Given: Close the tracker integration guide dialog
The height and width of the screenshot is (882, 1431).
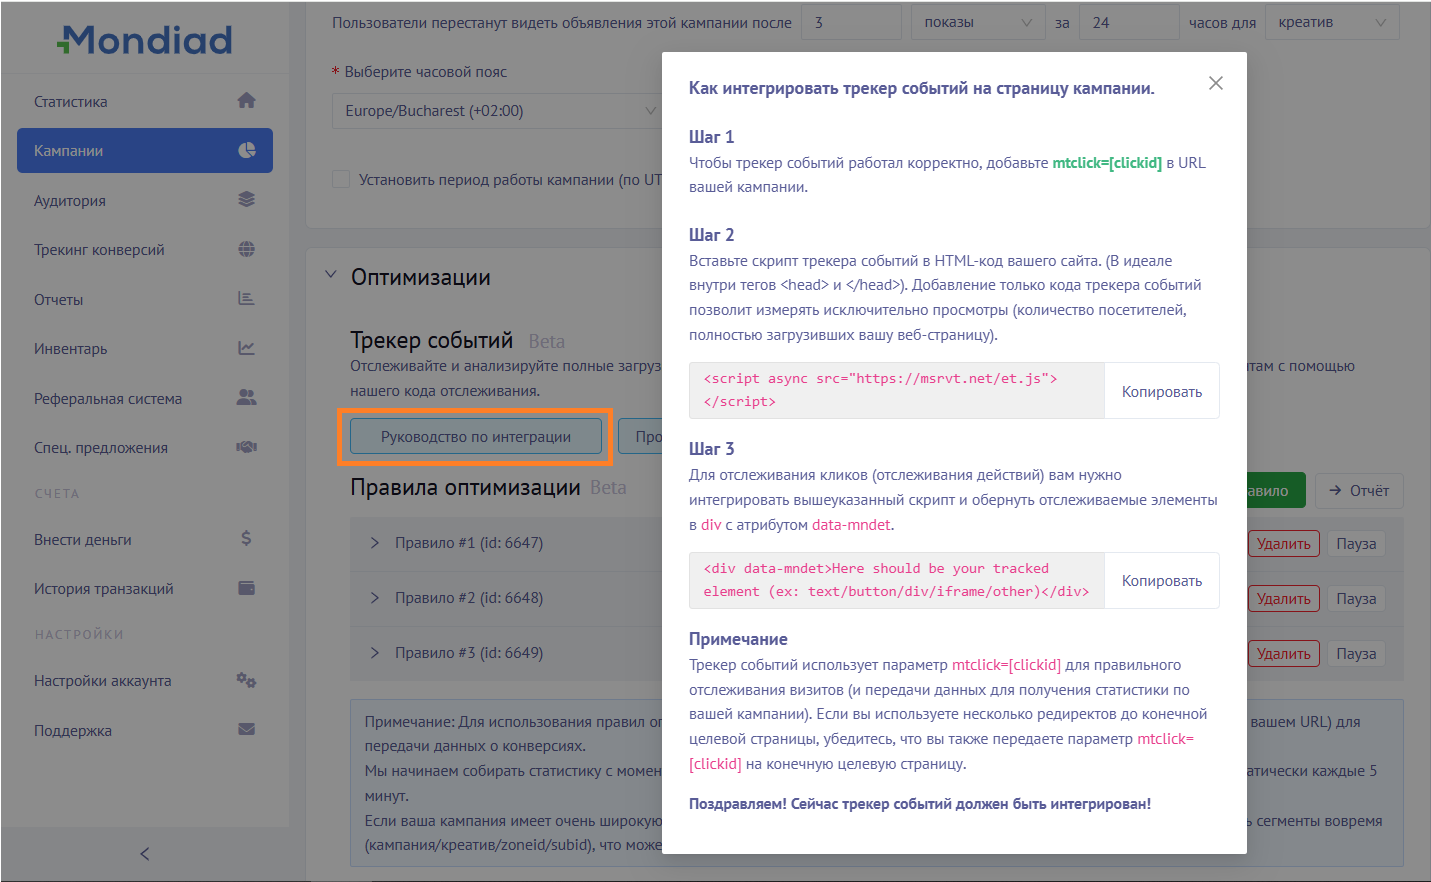Looking at the screenshot, I should pyautogui.click(x=1215, y=83).
